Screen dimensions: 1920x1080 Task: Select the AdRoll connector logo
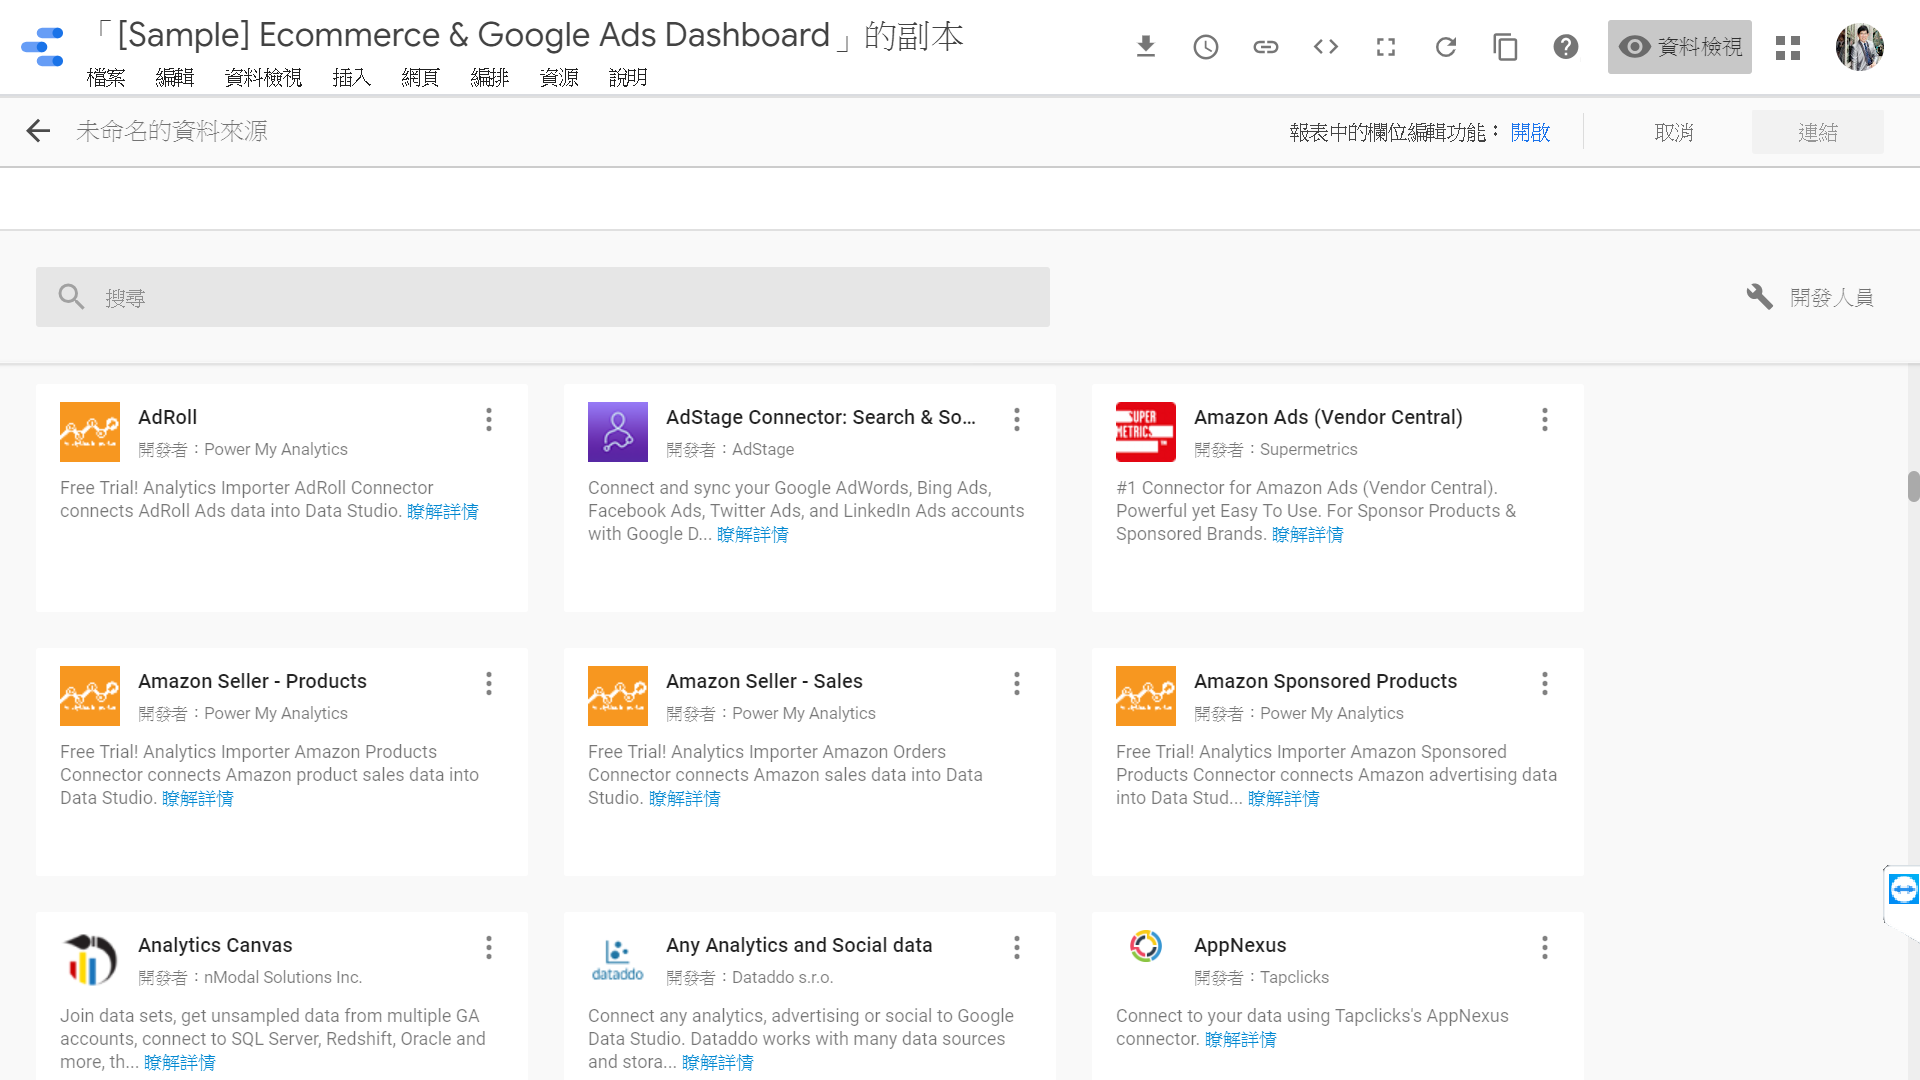90,432
